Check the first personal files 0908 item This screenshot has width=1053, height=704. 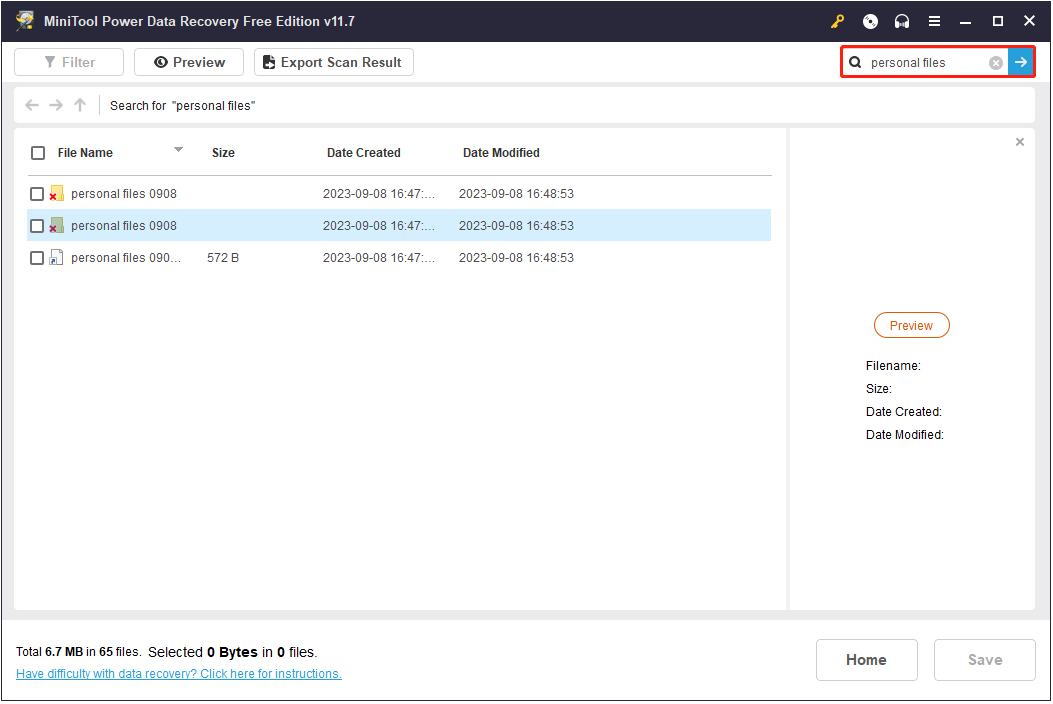[x=37, y=194]
